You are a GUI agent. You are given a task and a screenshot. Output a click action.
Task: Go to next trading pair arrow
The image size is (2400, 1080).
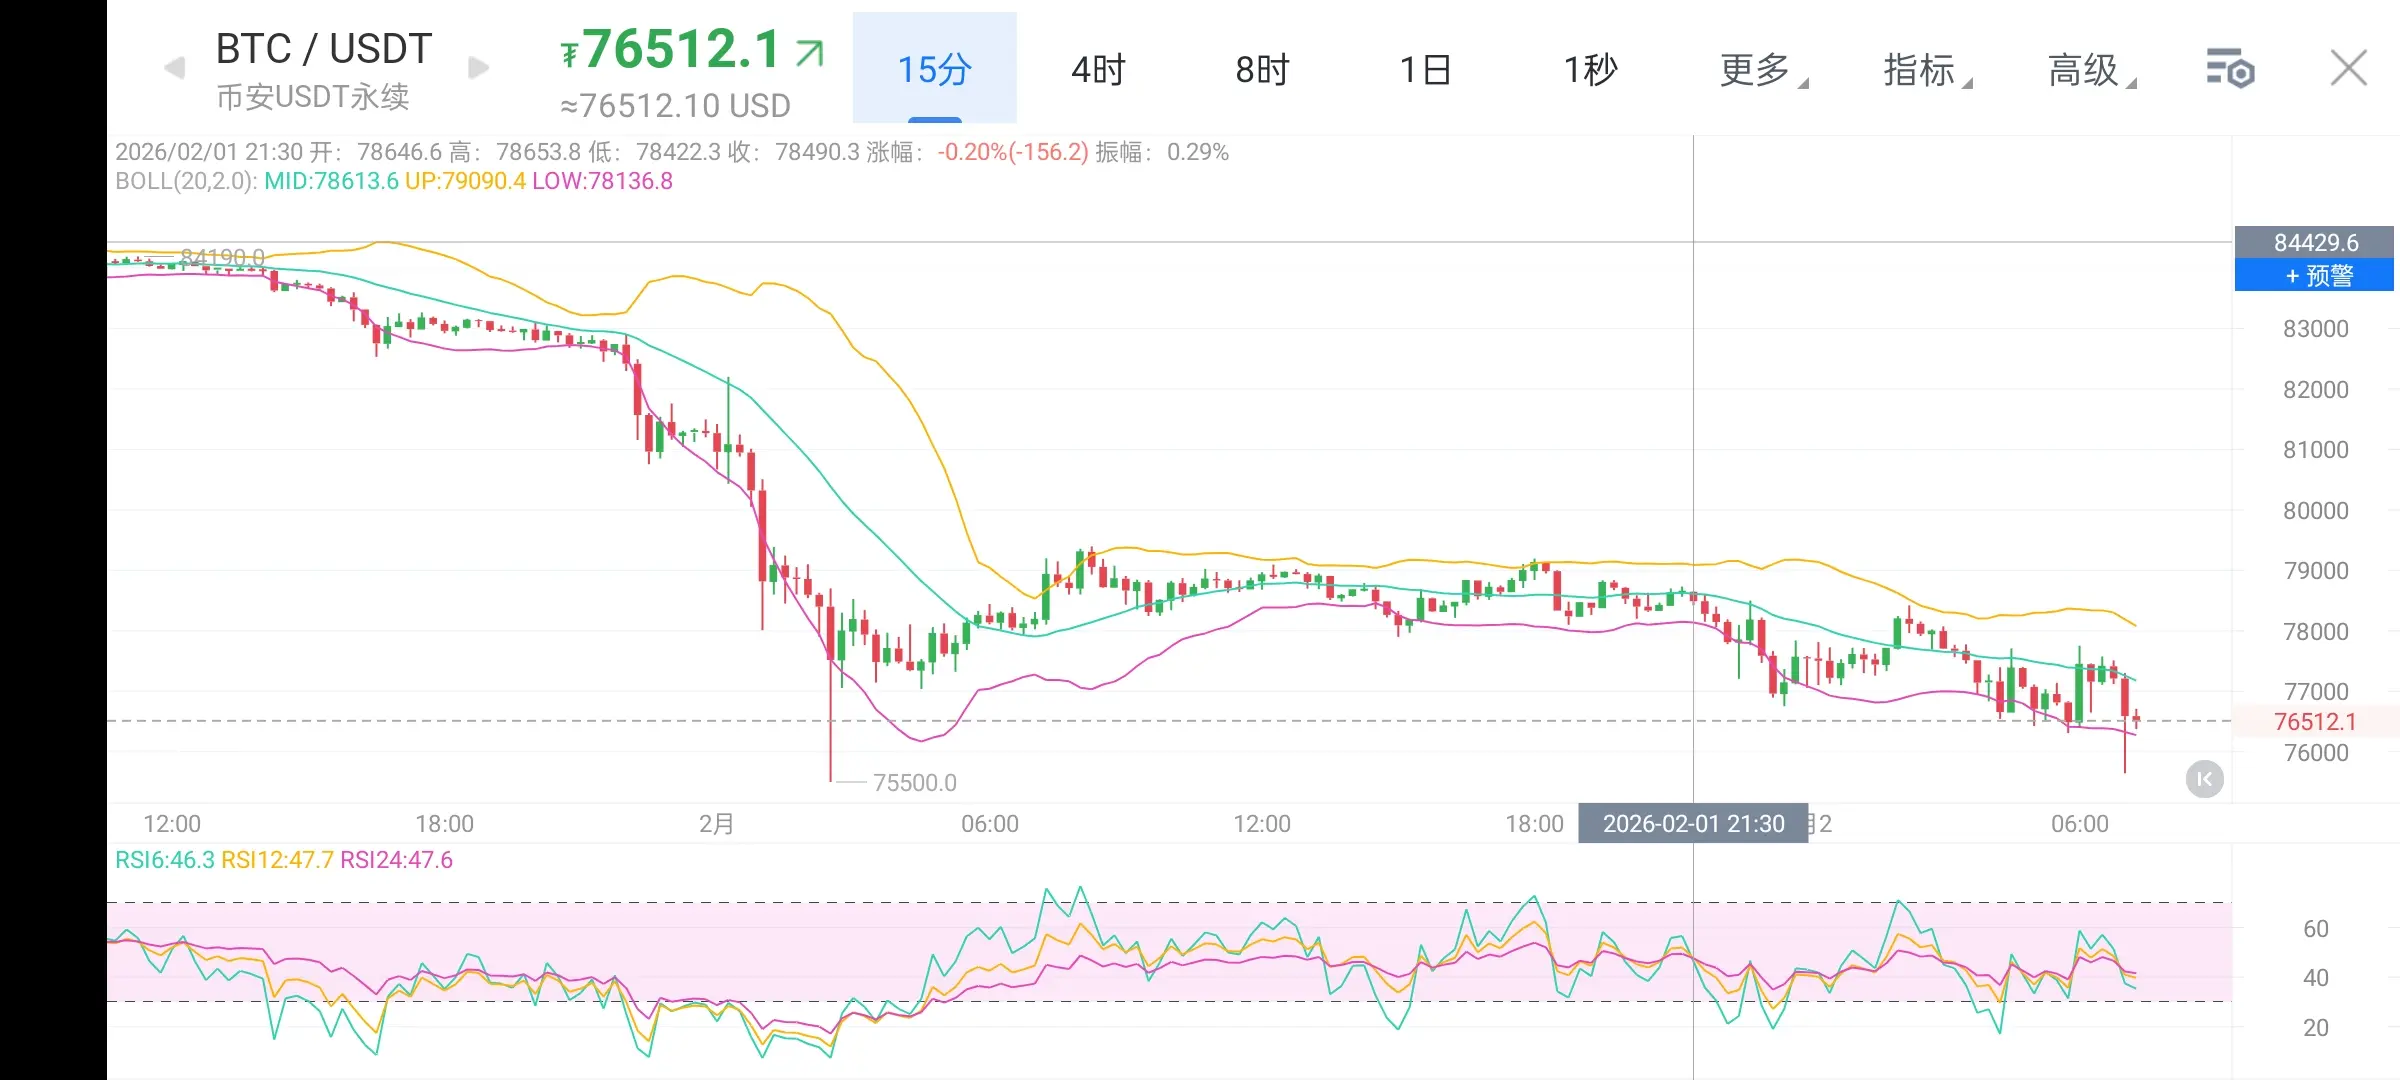click(479, 68)
